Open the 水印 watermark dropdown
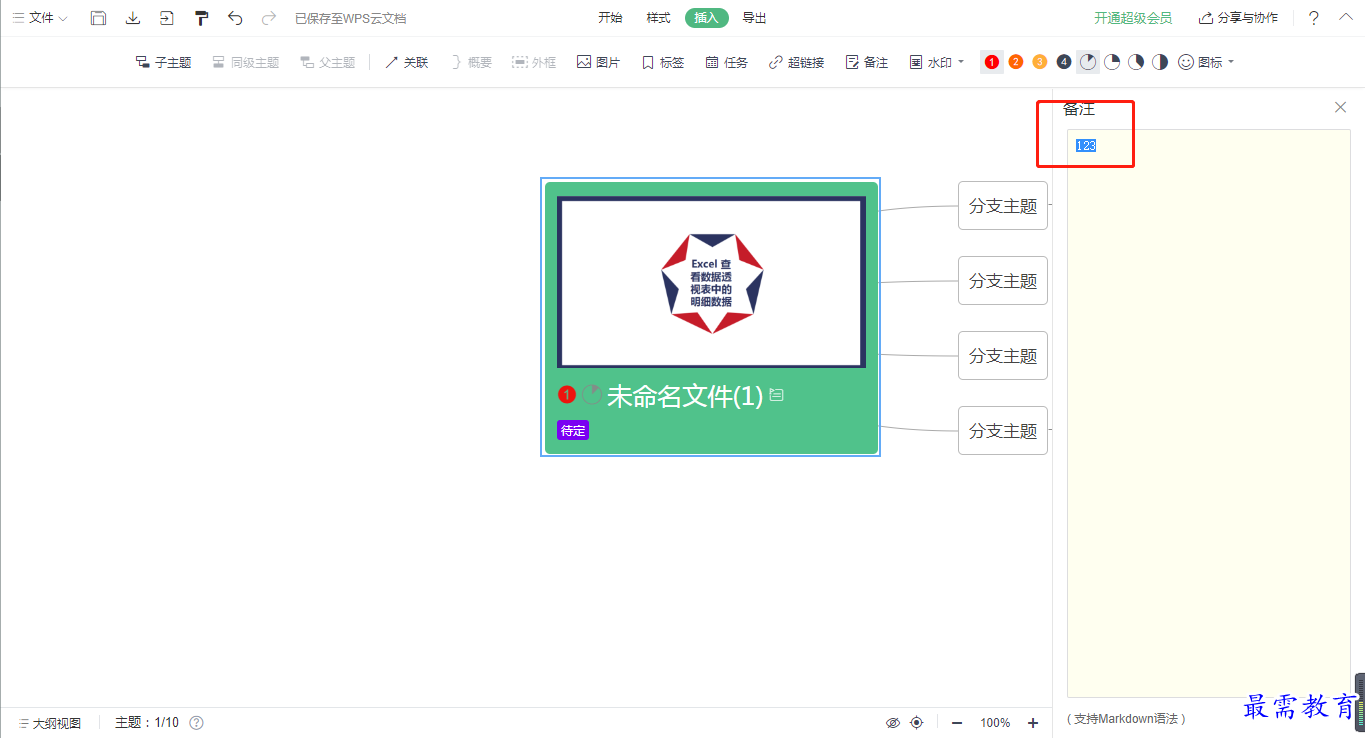Screen dimensions: 1365x738 click(x=937, y=62)
